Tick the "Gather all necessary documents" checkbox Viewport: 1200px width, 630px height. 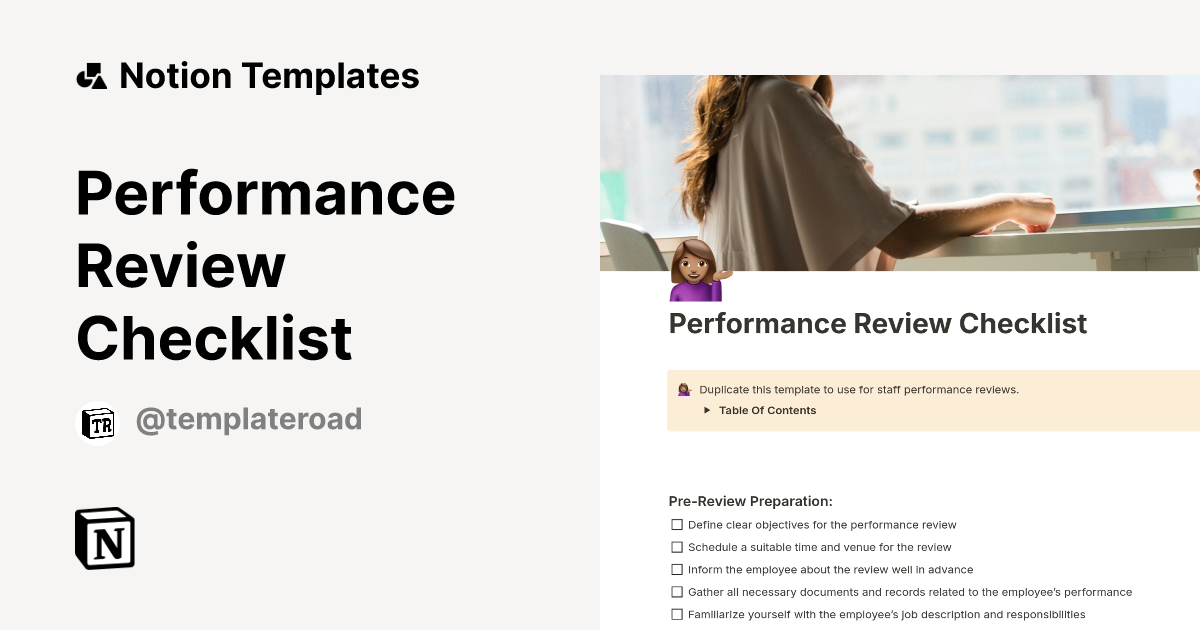[x=677, y=591]
